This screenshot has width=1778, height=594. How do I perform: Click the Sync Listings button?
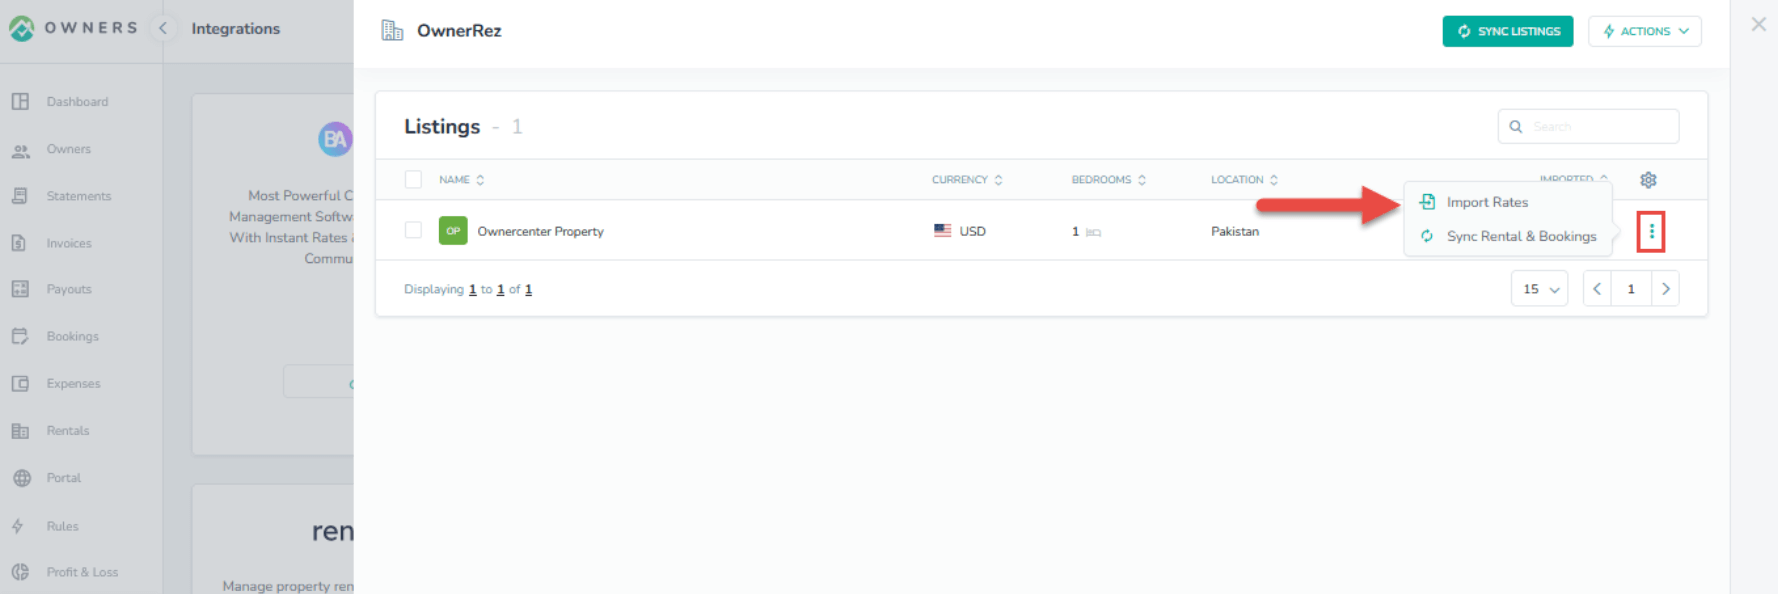click(1507, 31)
